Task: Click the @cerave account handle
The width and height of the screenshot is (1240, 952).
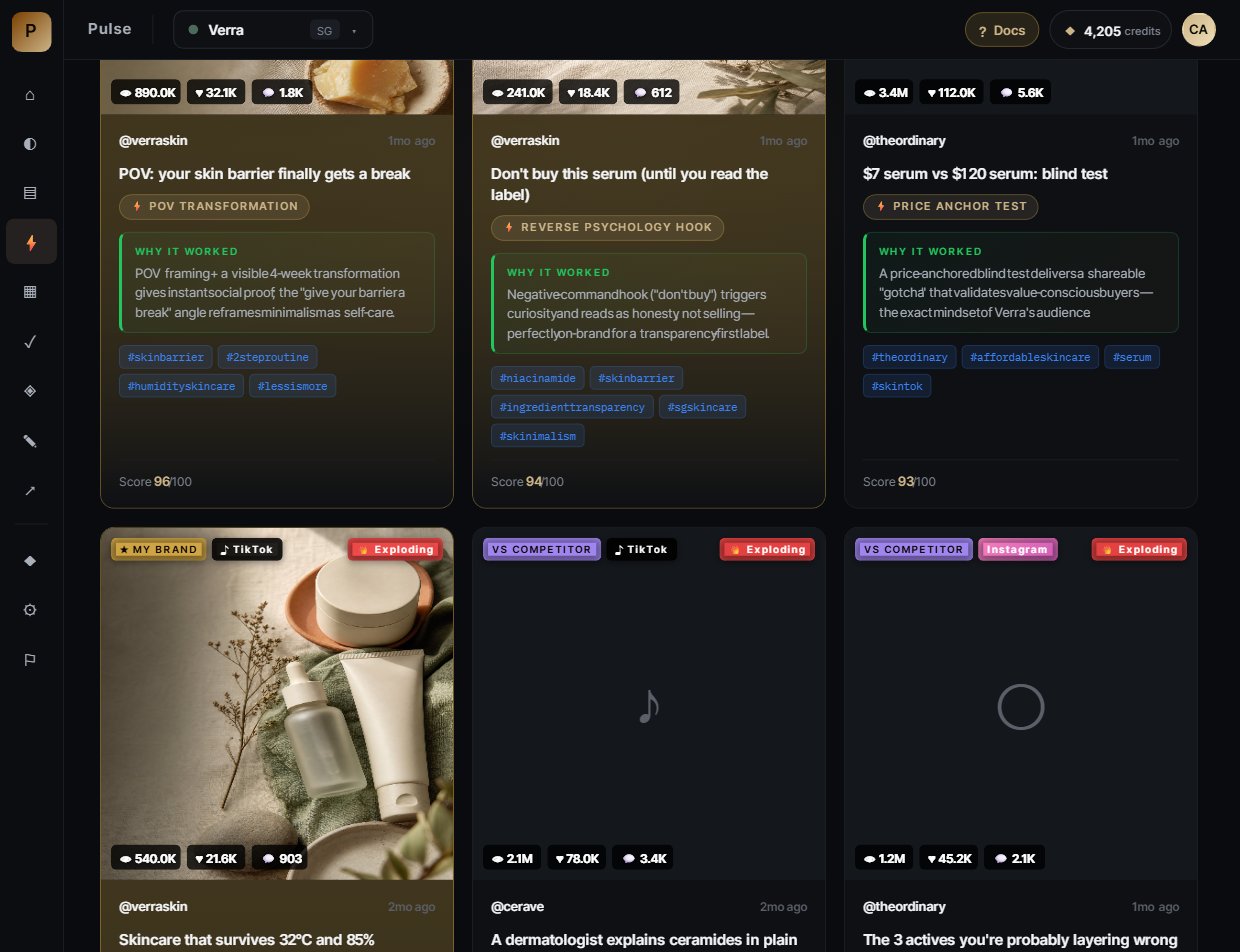Action: pos(517,907)
